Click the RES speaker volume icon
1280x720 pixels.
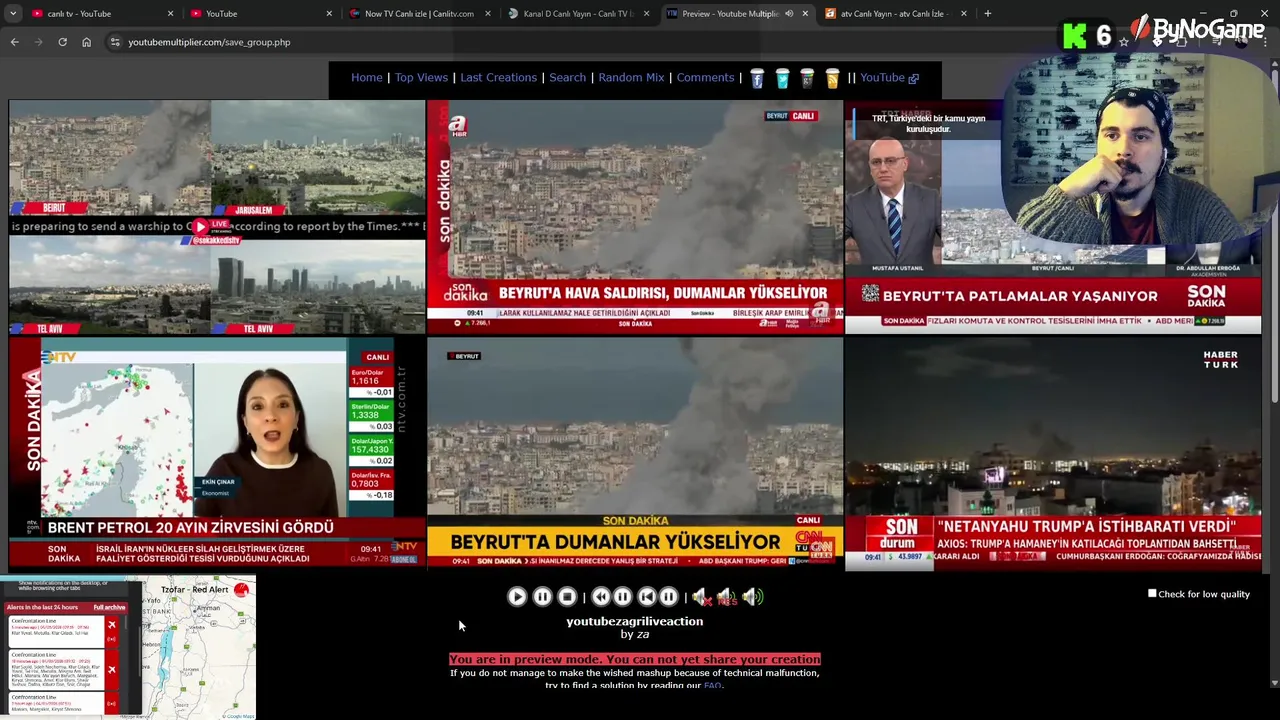click(727, 597)
